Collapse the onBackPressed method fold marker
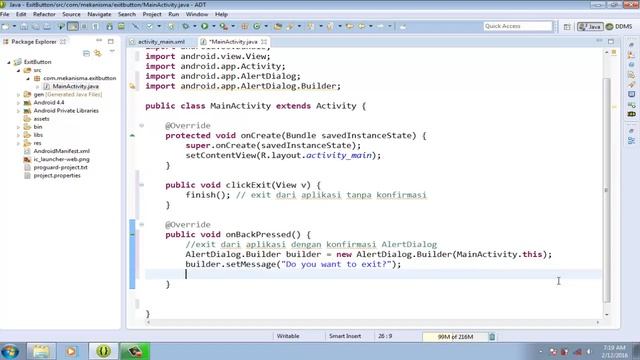Screen dimensions: 640x360 click(142, 224)
